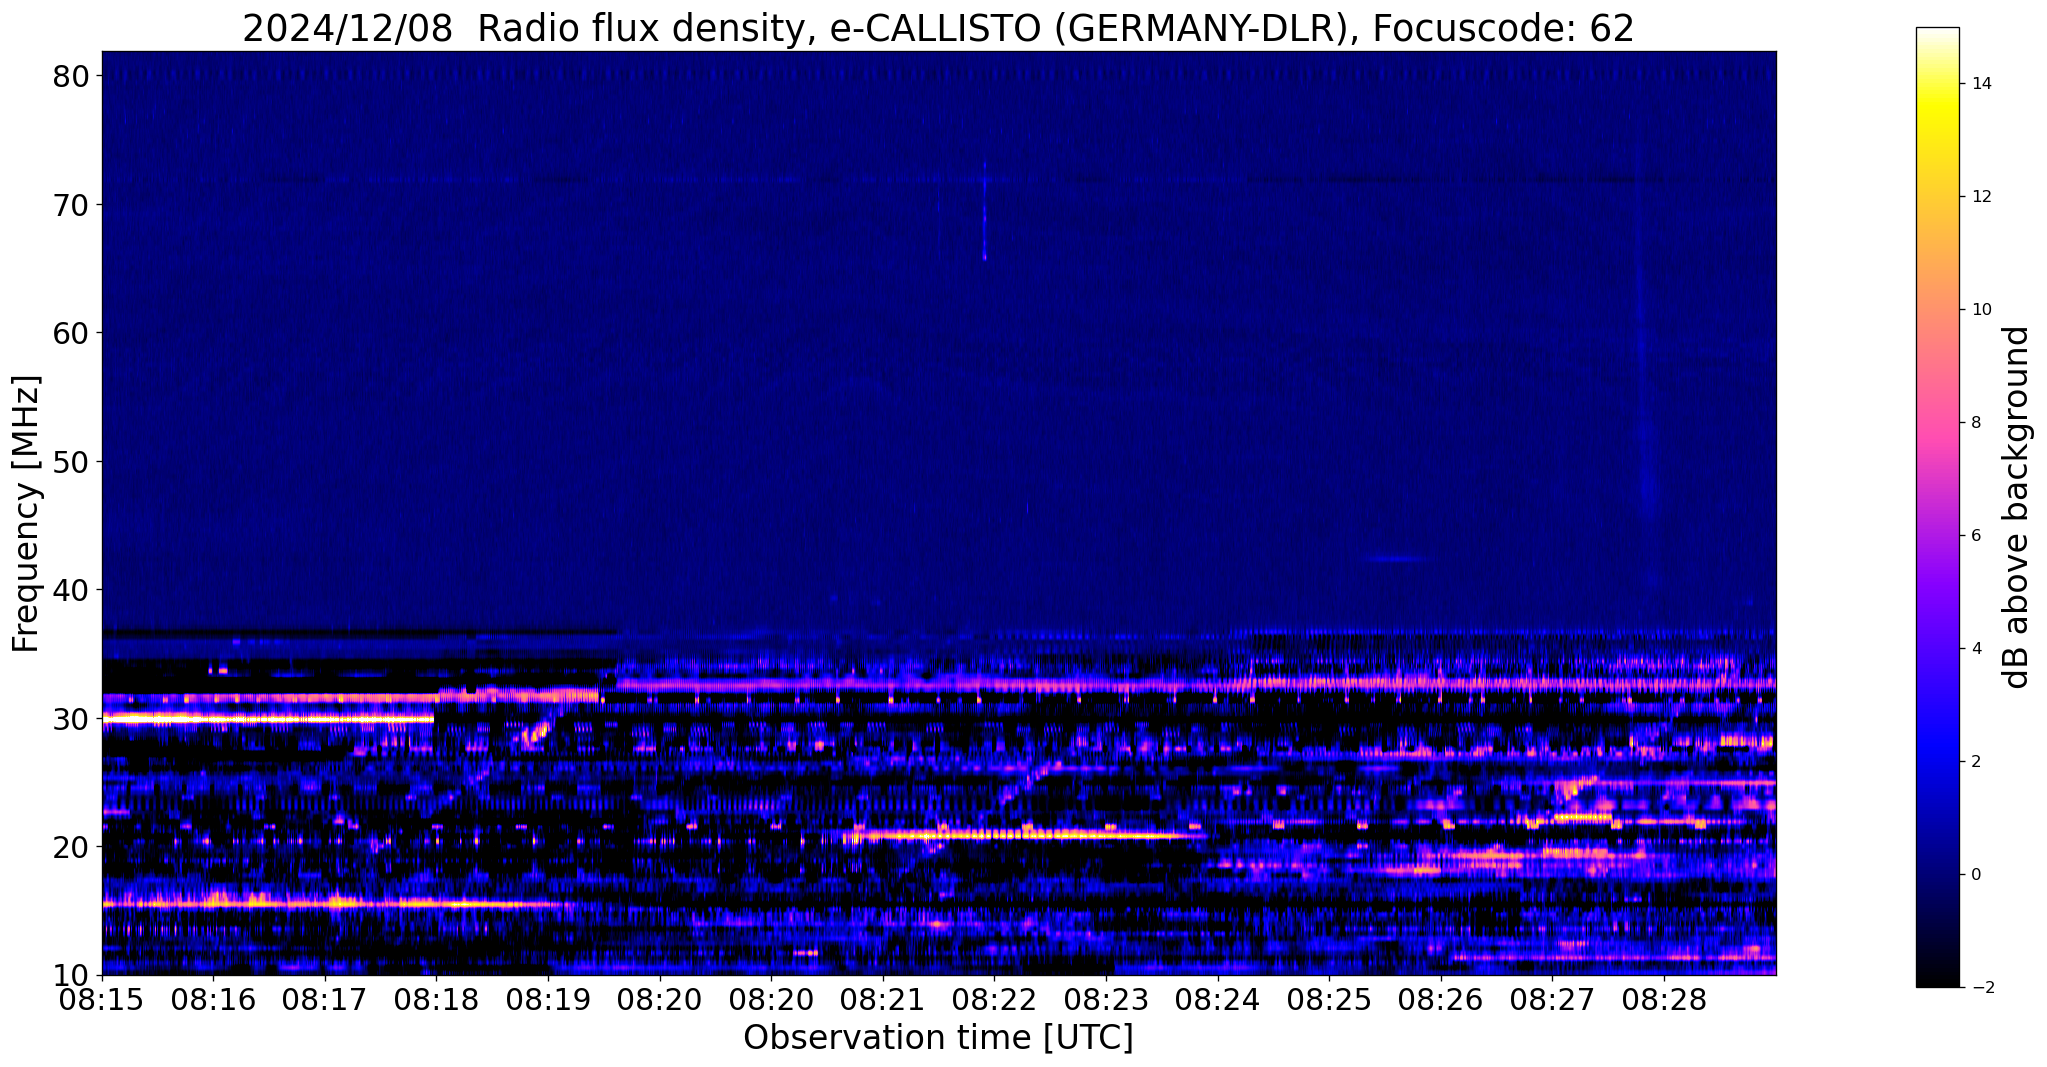Viewport: 2047px width, 1067px height.
Task: Click colorbar tick label 0
Action: coord(1975,875)
